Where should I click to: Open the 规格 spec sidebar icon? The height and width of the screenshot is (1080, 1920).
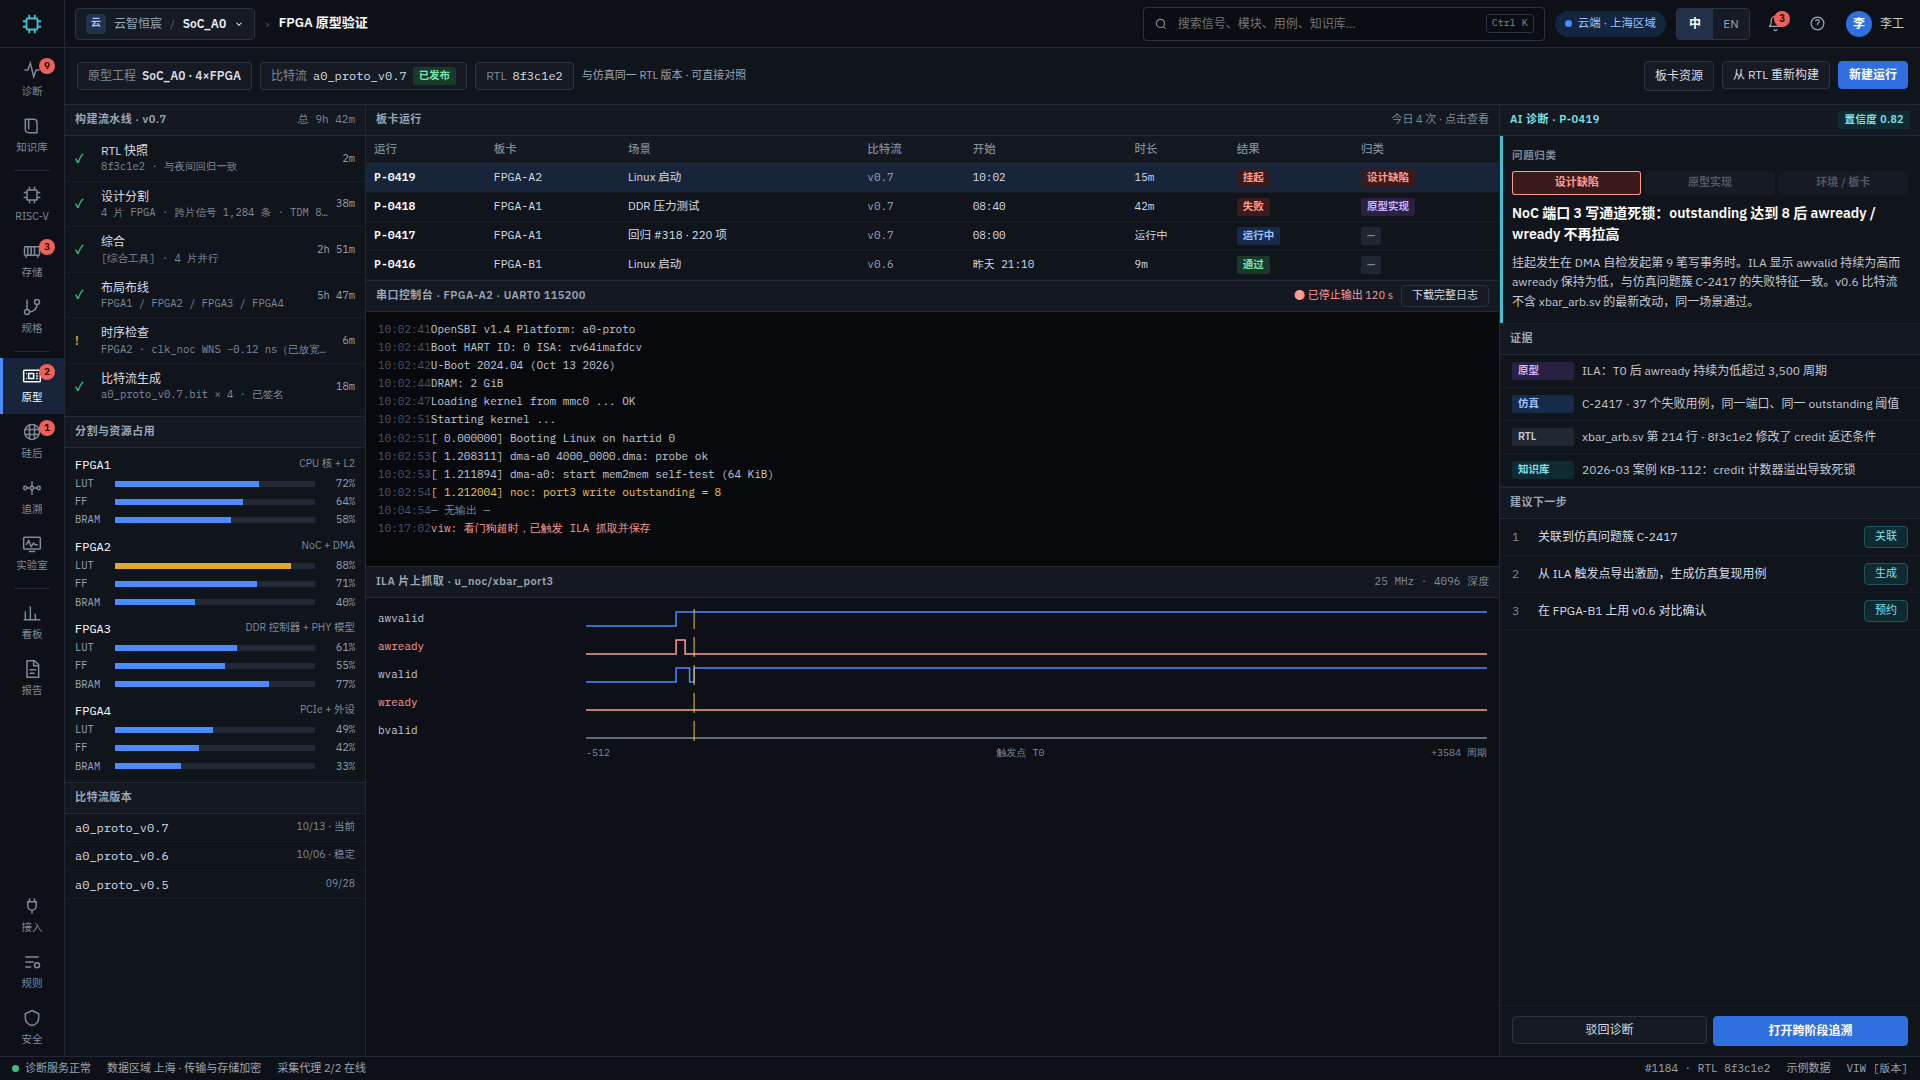(32, 314)
